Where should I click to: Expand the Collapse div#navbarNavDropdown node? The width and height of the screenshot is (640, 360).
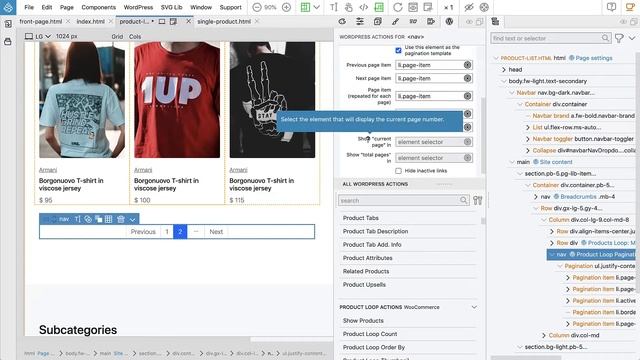tap(528, 151)
